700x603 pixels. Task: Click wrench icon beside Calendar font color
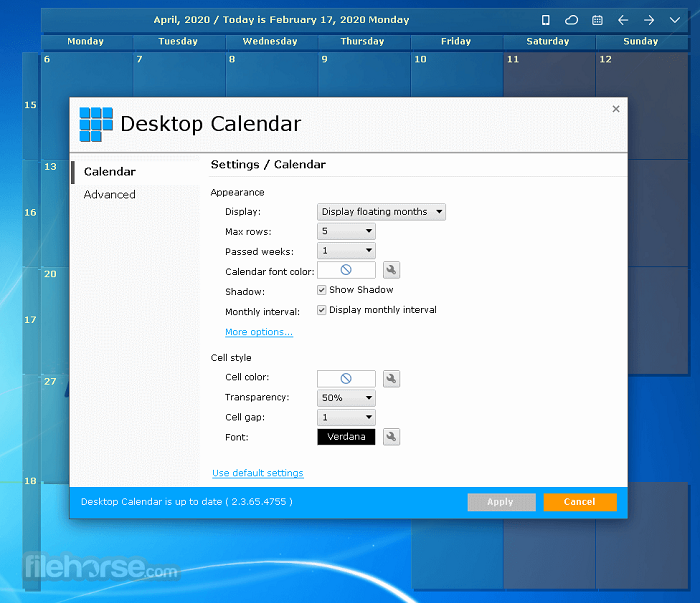pos(391,270)
